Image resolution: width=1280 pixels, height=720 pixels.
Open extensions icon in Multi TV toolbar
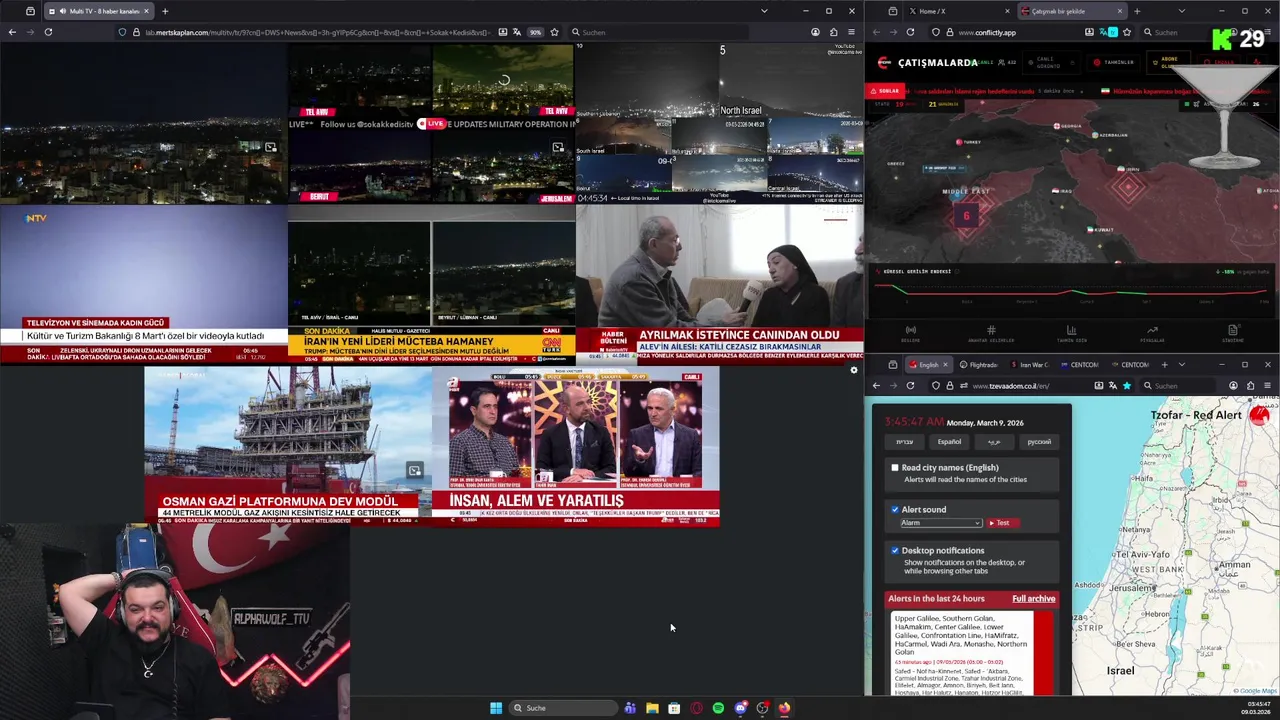[x=833, y=32]
